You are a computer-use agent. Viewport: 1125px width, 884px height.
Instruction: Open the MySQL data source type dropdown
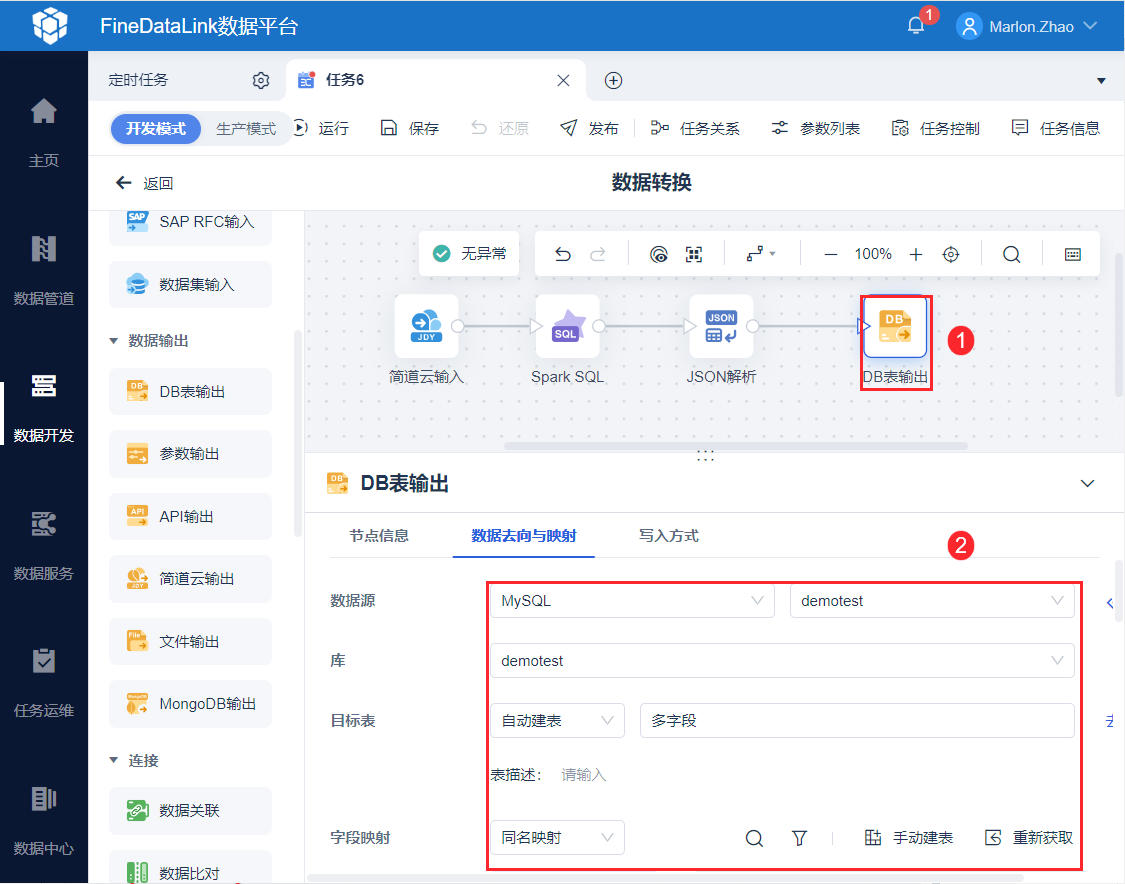632,601
